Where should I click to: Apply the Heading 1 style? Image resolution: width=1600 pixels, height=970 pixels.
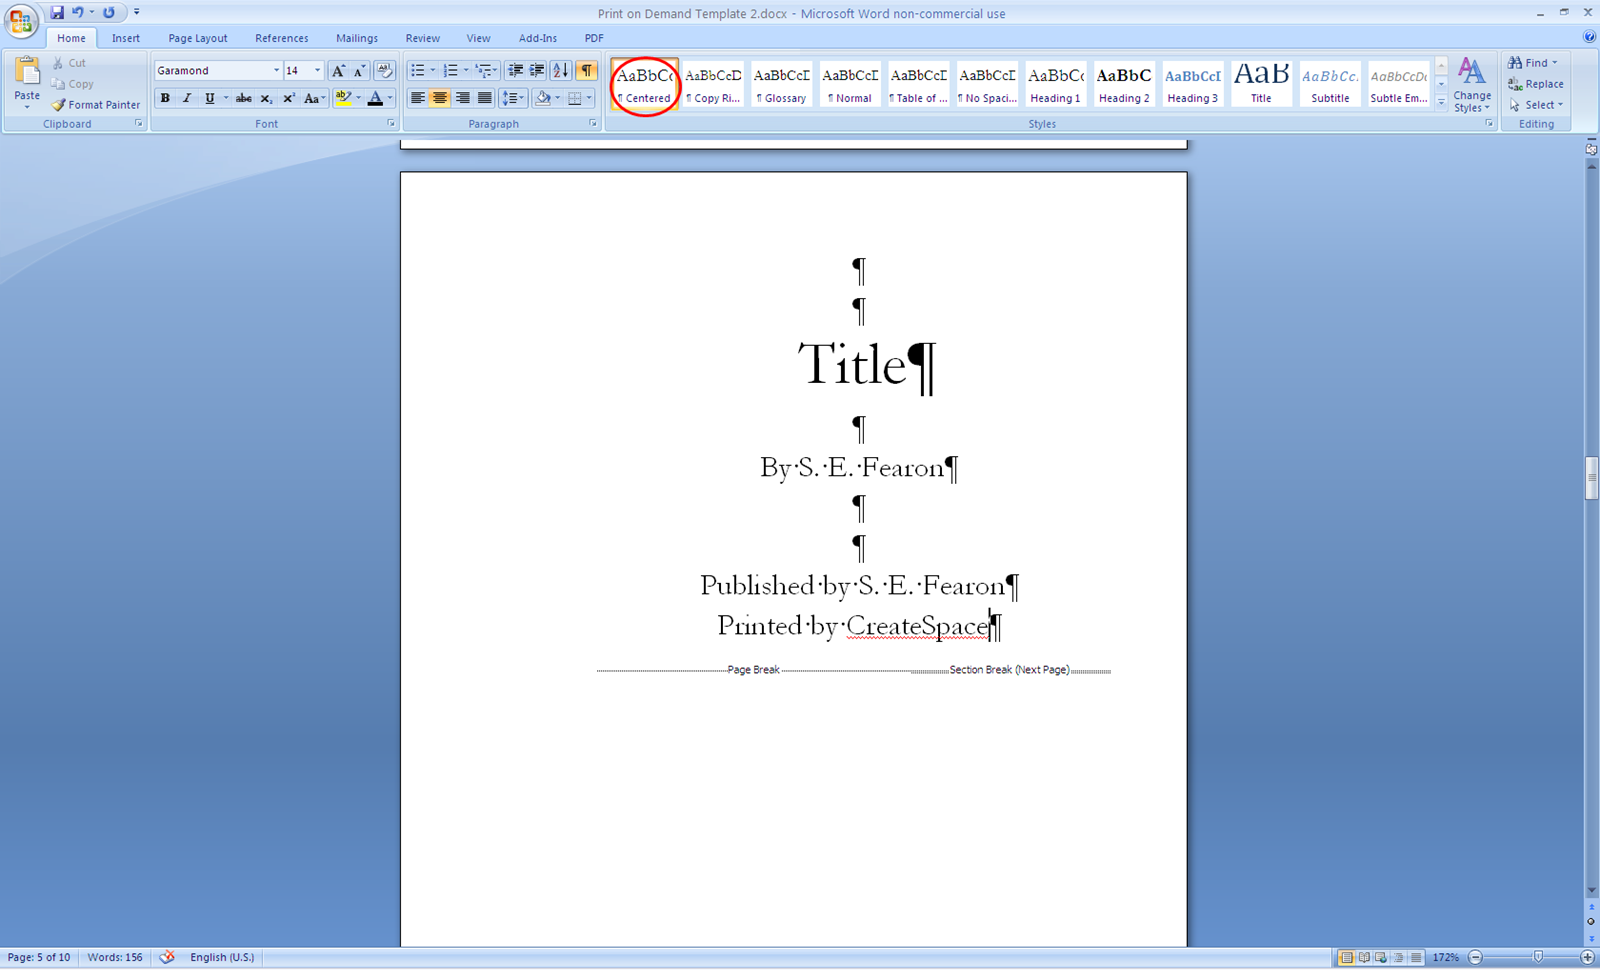1055,85
